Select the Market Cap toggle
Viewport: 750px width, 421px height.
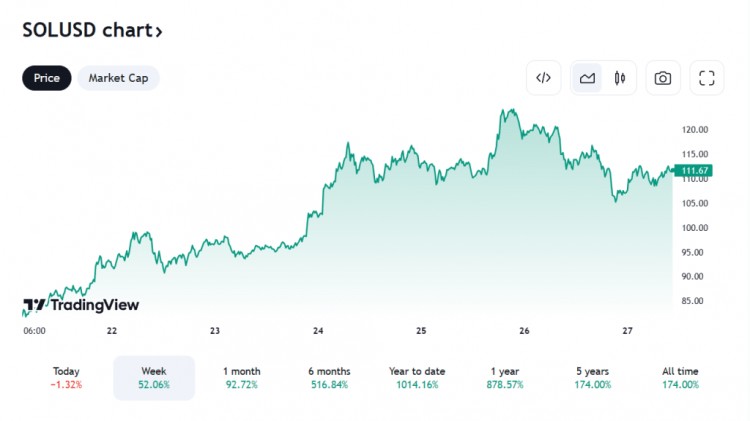118,78
